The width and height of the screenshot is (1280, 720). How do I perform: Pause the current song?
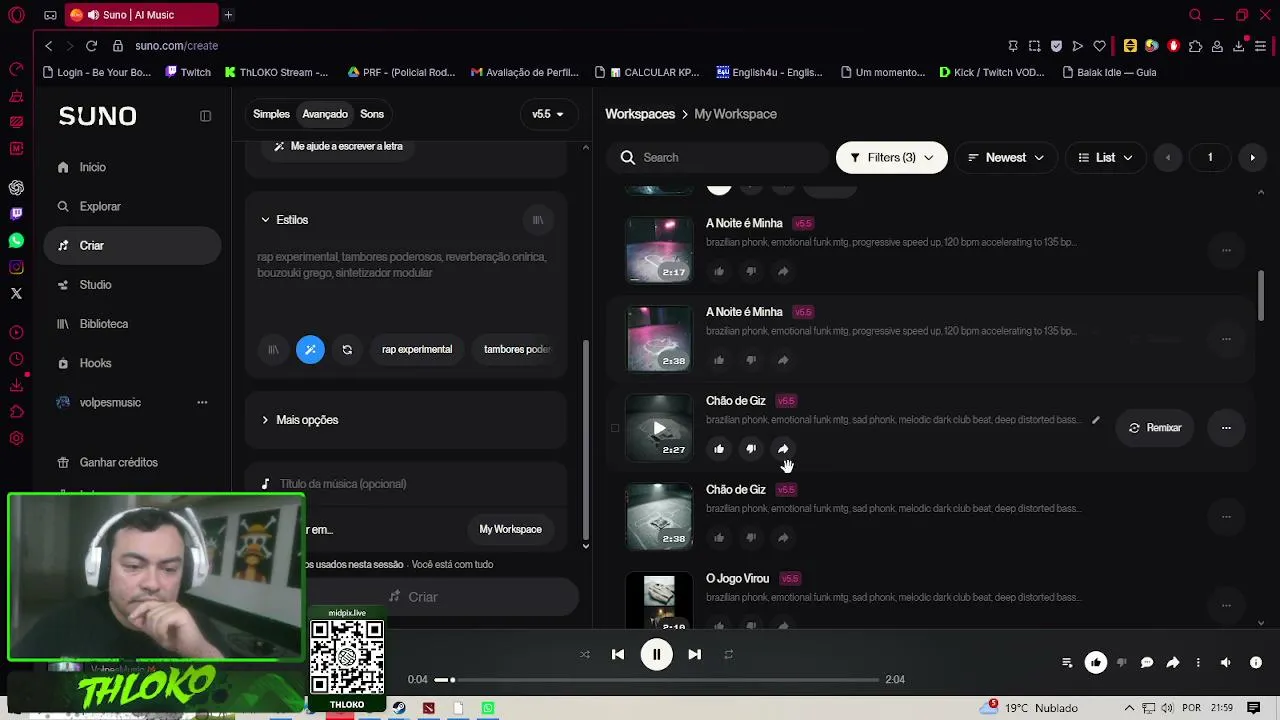tap(656, 655)
